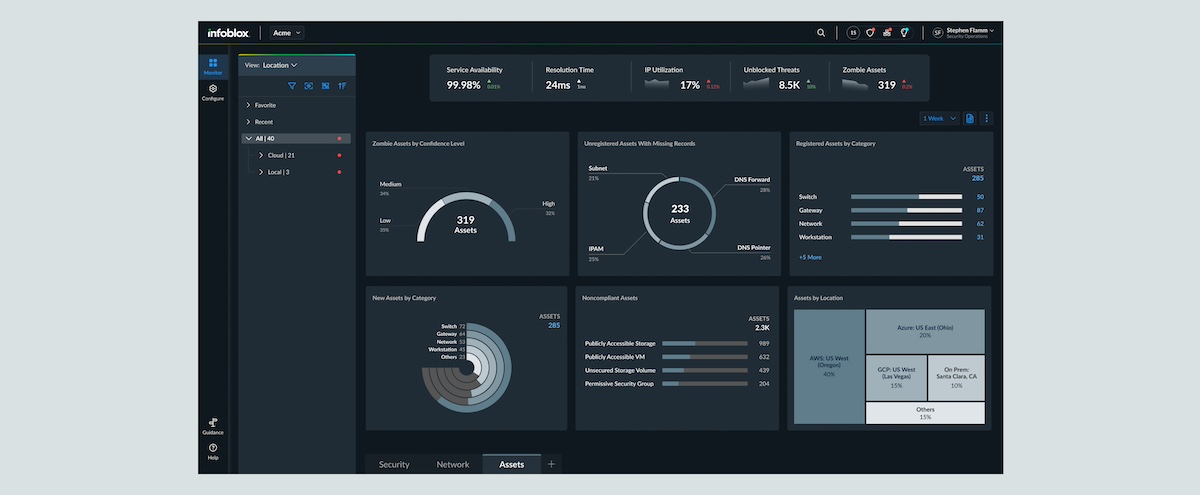Open the Guidance panel
Screen dimensions: 1200x495
point(213,426)
